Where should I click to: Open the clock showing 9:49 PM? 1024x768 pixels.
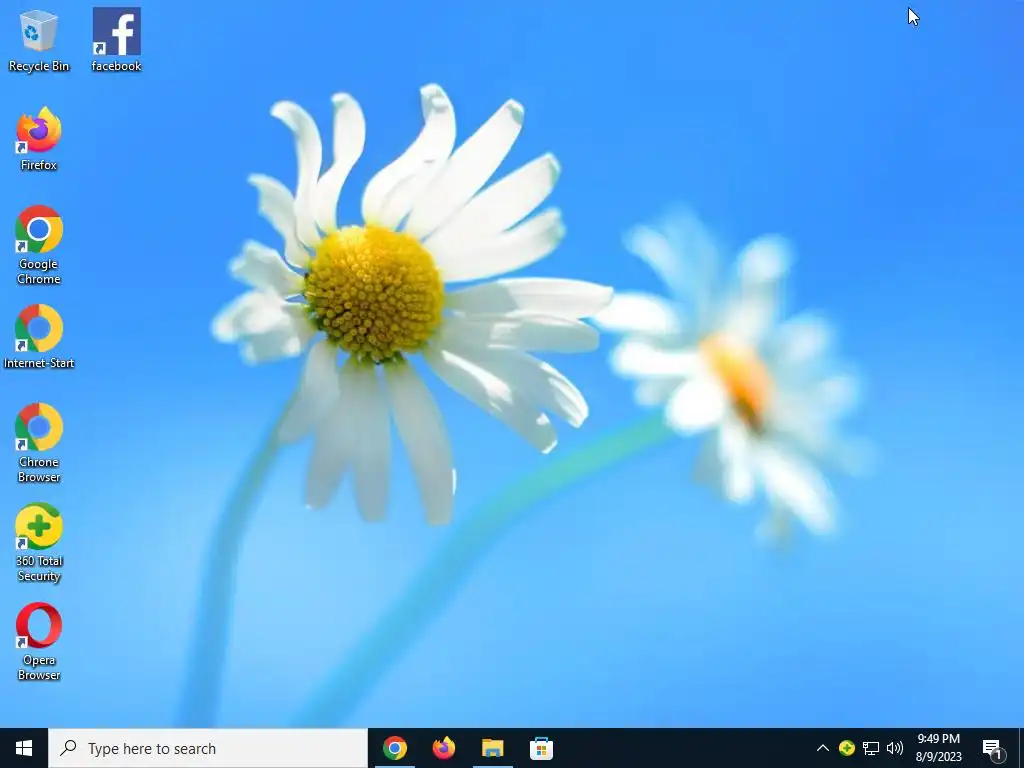click(938, 748)
